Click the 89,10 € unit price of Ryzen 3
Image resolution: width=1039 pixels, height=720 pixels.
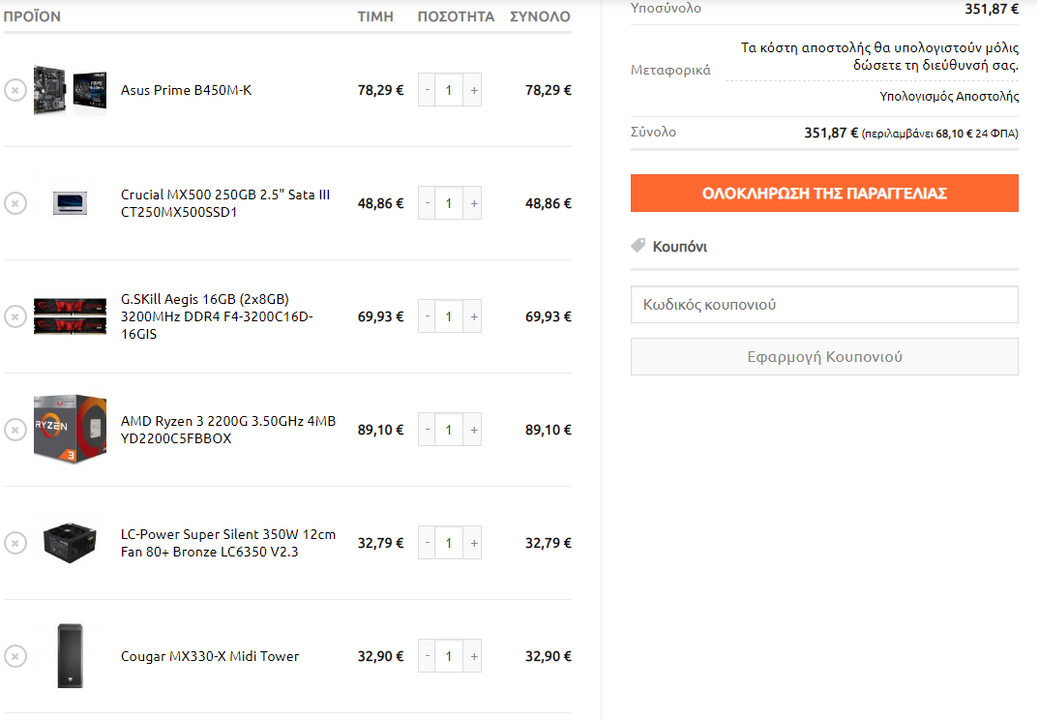pyautogui.click(x=380, y=430)
